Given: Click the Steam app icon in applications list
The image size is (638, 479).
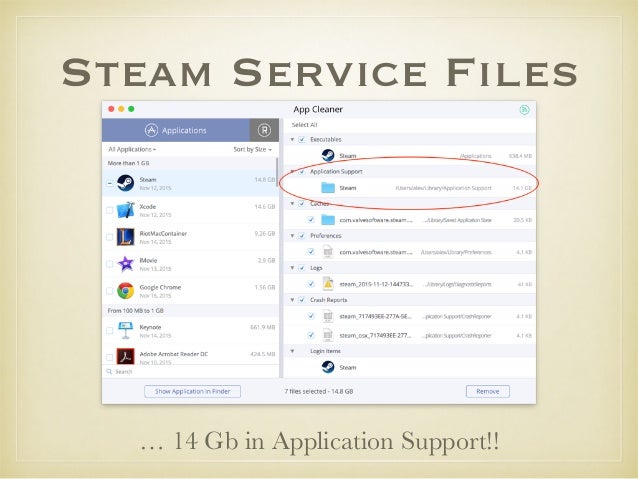Looking at the screenshot, I should 125,183.
